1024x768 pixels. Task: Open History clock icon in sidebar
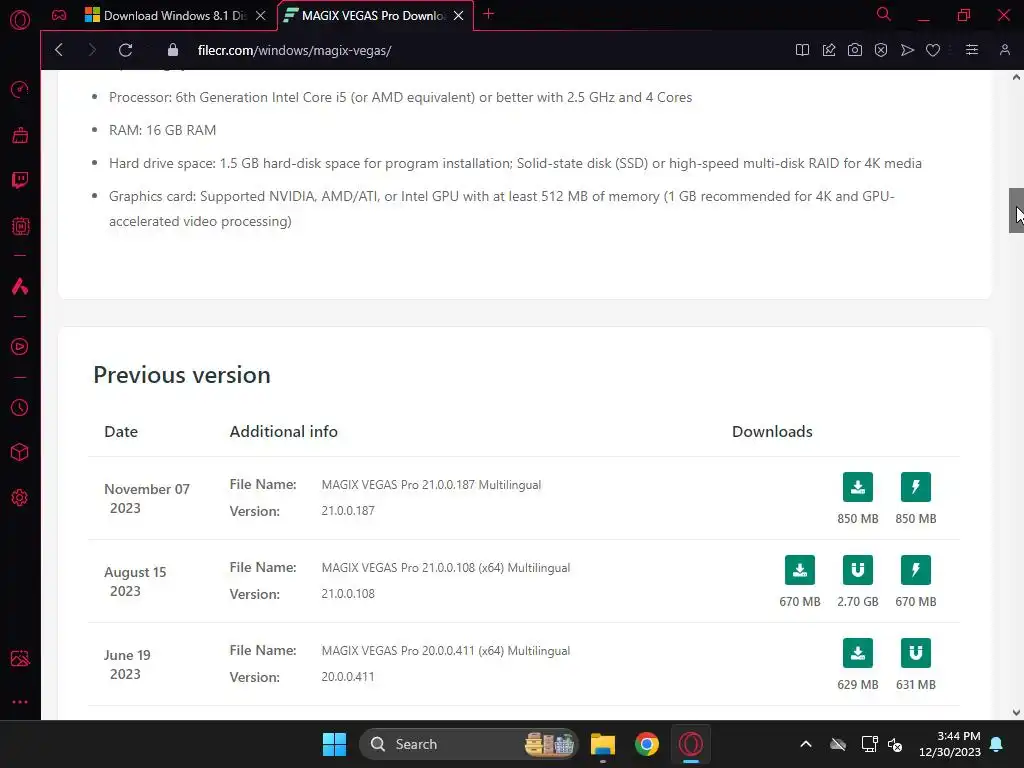pos(20,408)
